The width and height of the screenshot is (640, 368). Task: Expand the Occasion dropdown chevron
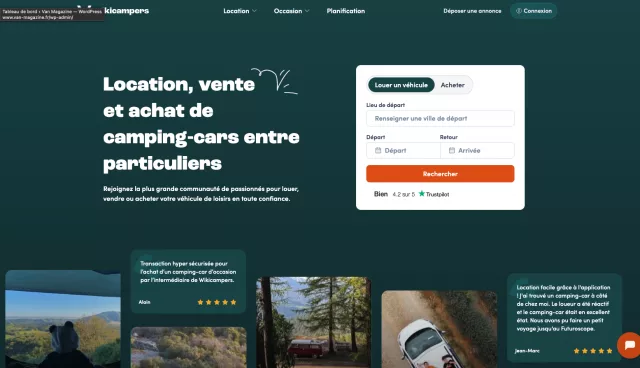(x=307, y=11)
